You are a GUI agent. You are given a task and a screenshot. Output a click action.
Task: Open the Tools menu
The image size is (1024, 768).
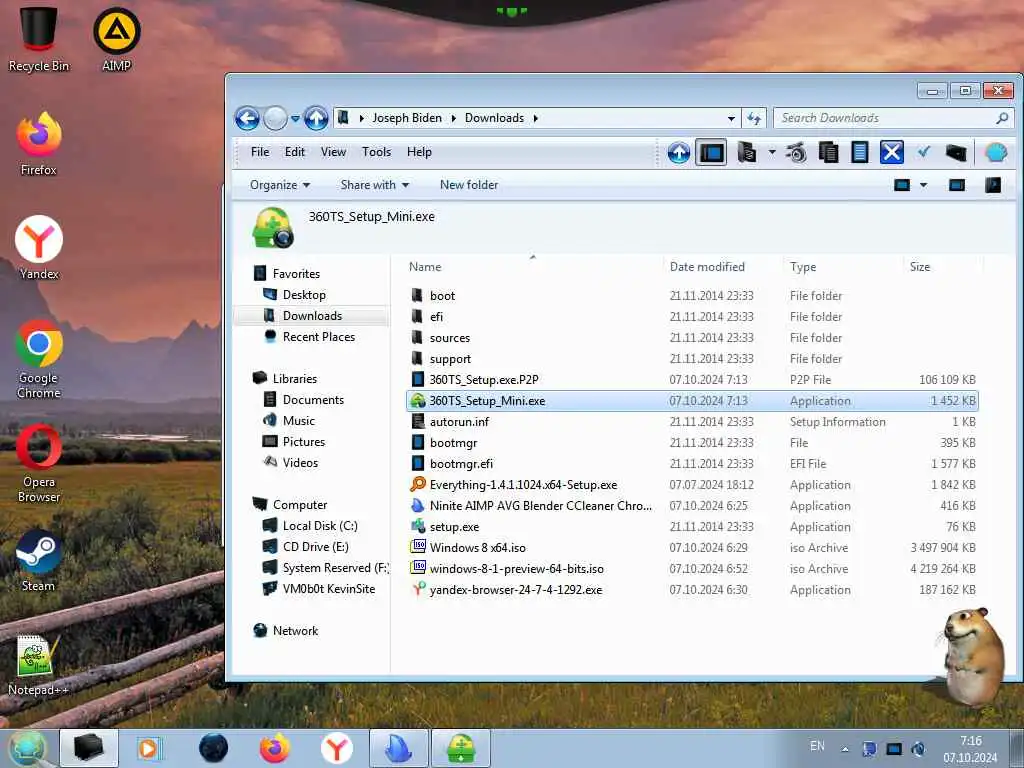click(x=376, y=152)
